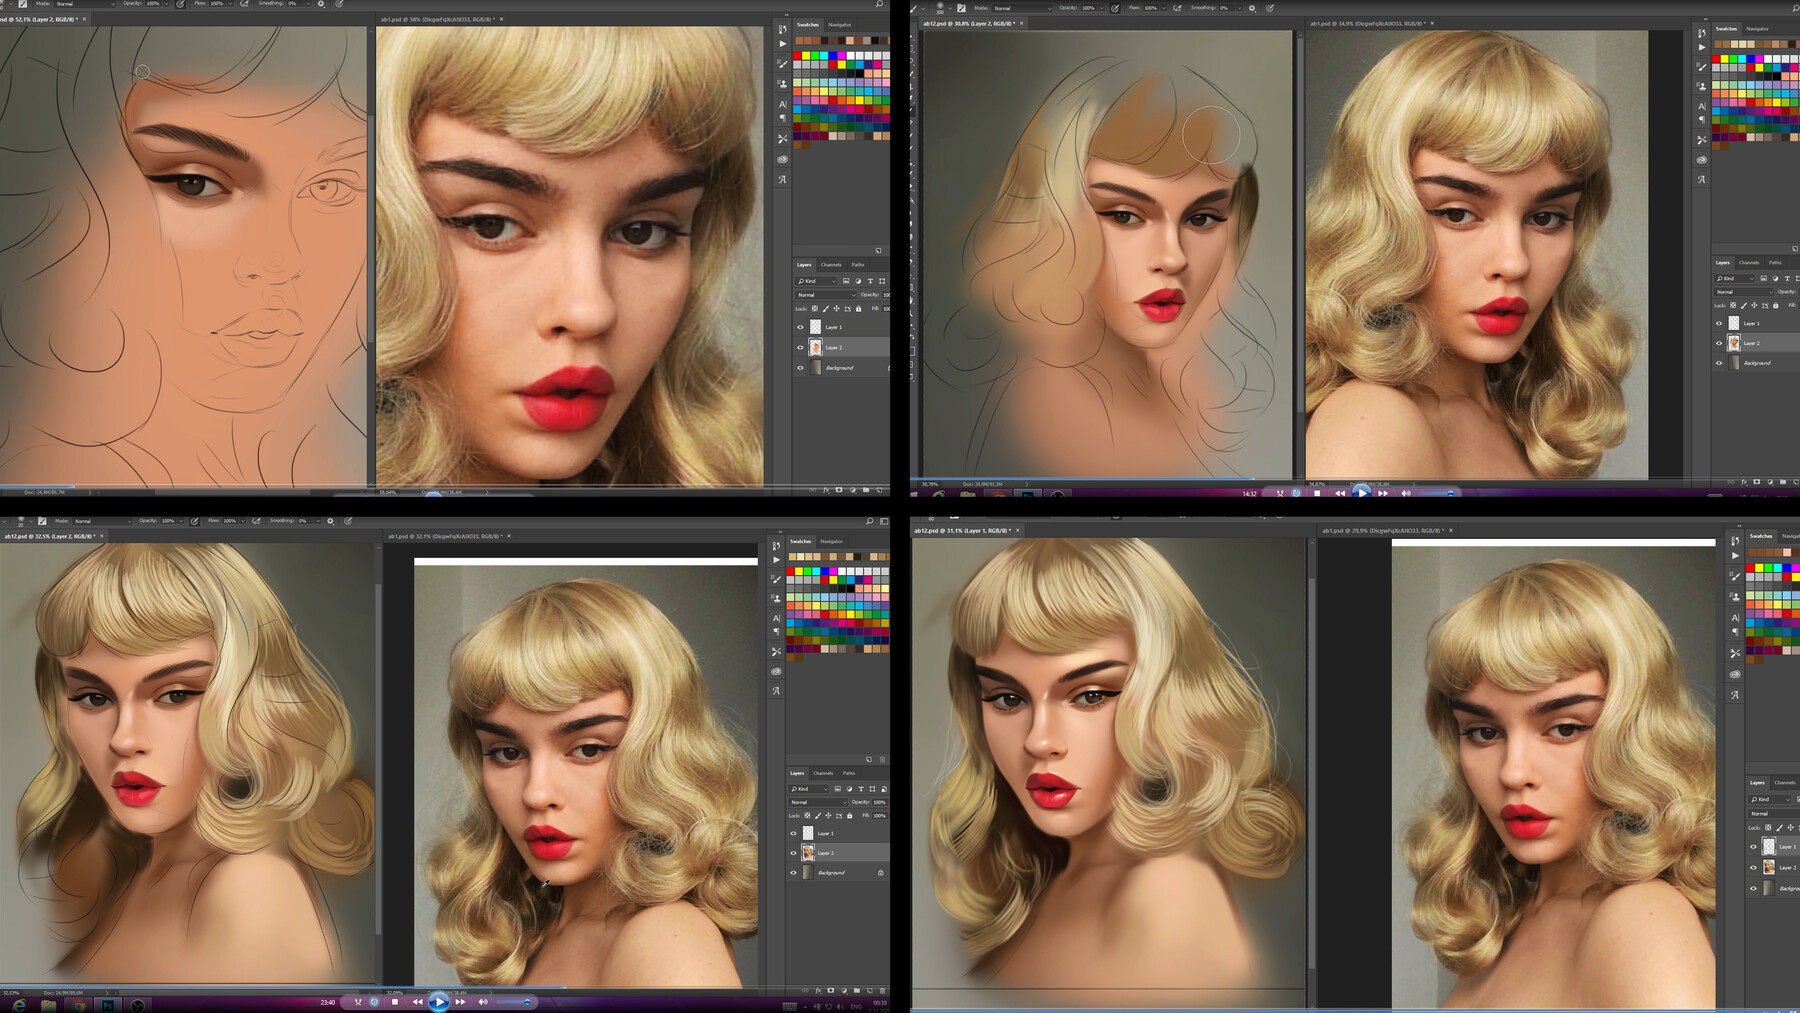Add layer style (fx) in 52,1% window
This screenshot has width=1800, height=1013.
tap(826, 490)
